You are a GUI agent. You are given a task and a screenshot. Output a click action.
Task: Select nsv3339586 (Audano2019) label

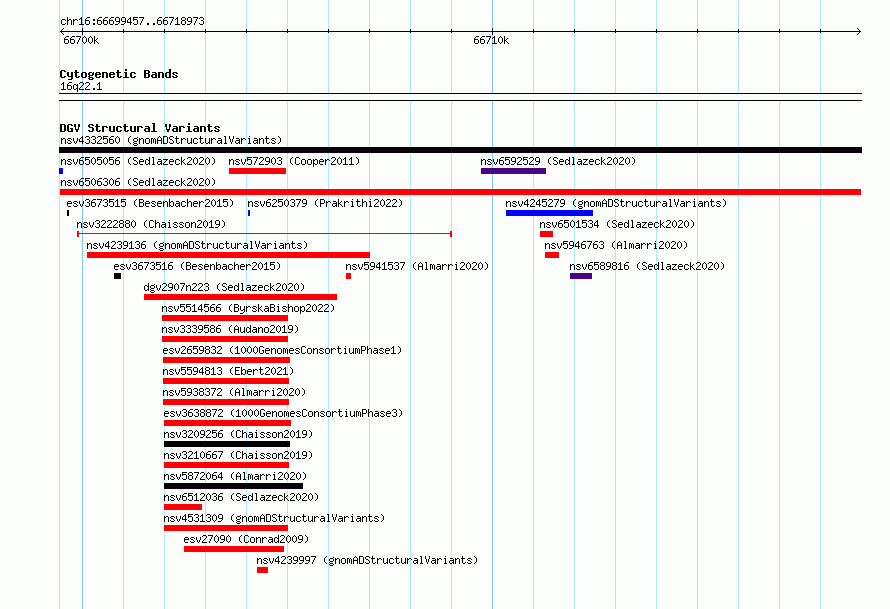230,329
